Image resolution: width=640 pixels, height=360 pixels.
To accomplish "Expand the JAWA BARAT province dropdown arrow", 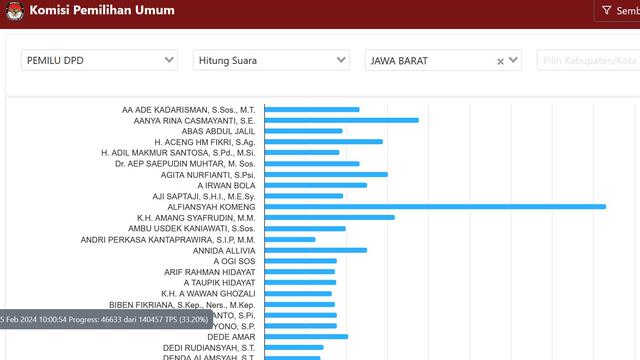I will 513,60.
